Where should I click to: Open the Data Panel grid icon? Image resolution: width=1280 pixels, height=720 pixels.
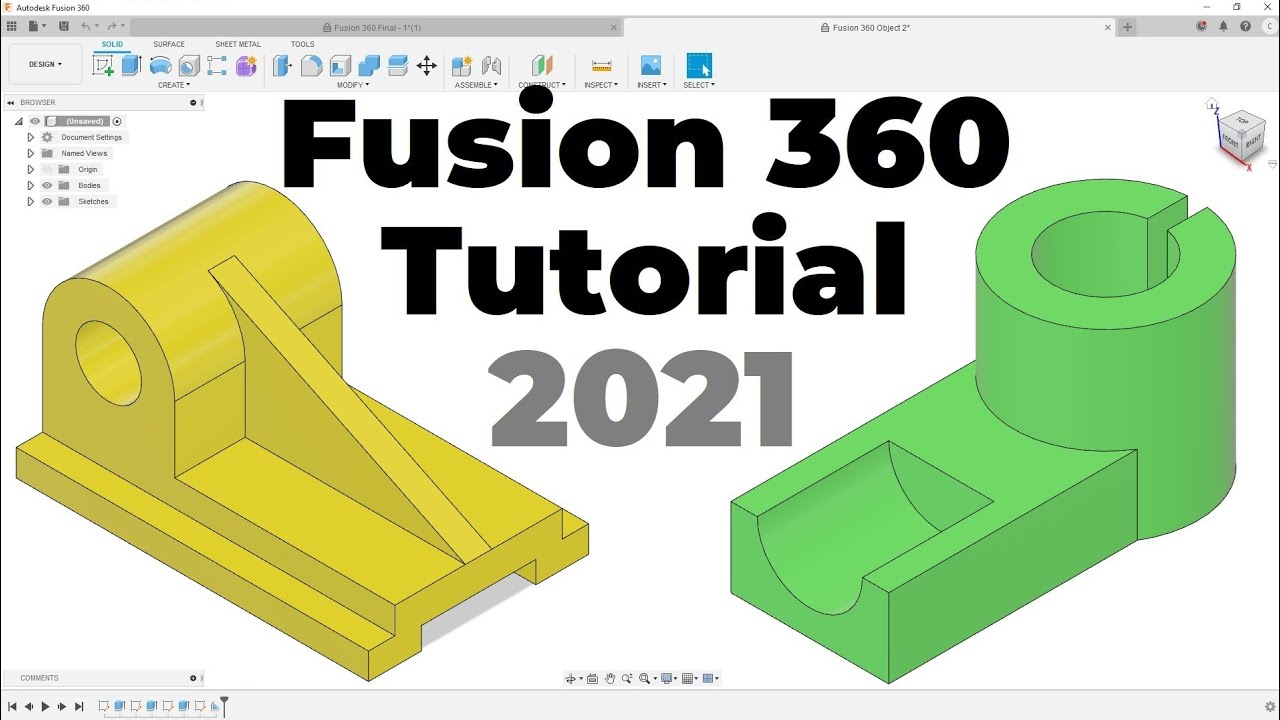tap(12, 27)
